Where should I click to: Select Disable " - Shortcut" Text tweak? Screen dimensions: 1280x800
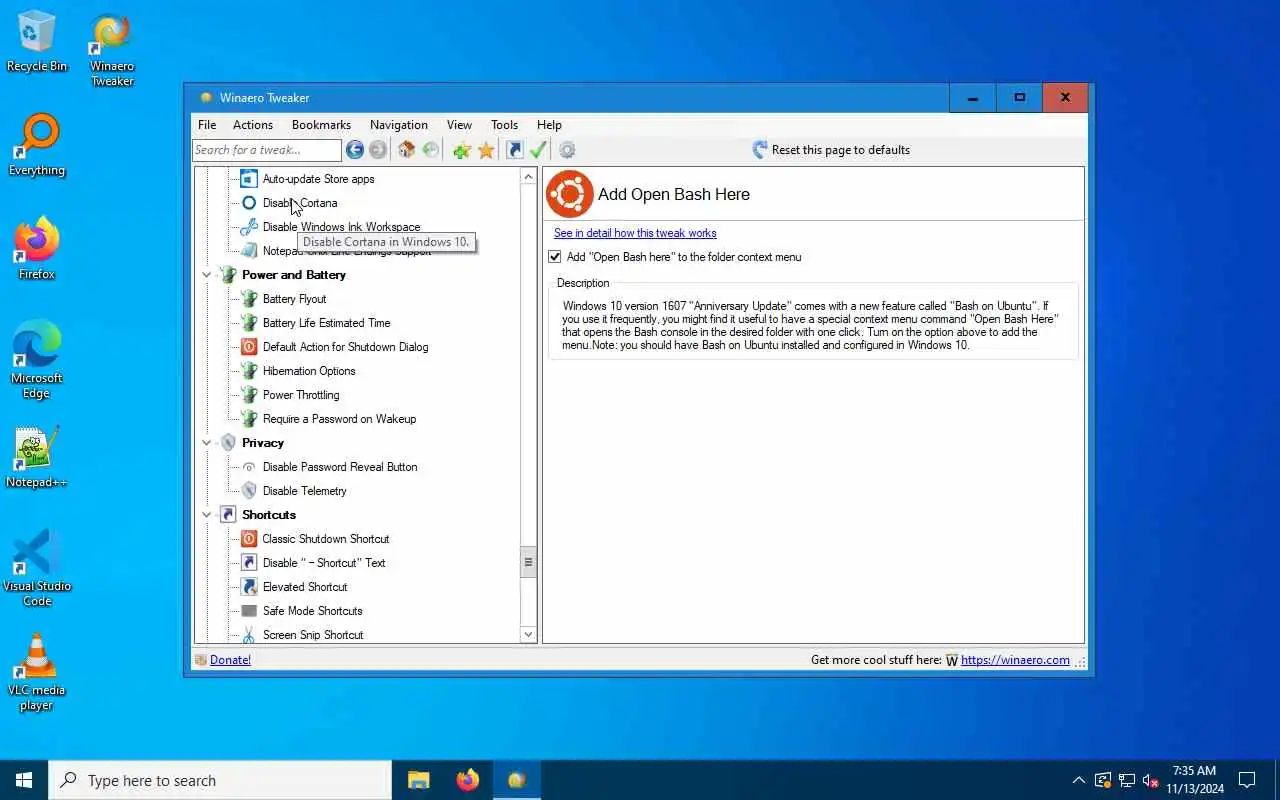(x=324, y=563)
